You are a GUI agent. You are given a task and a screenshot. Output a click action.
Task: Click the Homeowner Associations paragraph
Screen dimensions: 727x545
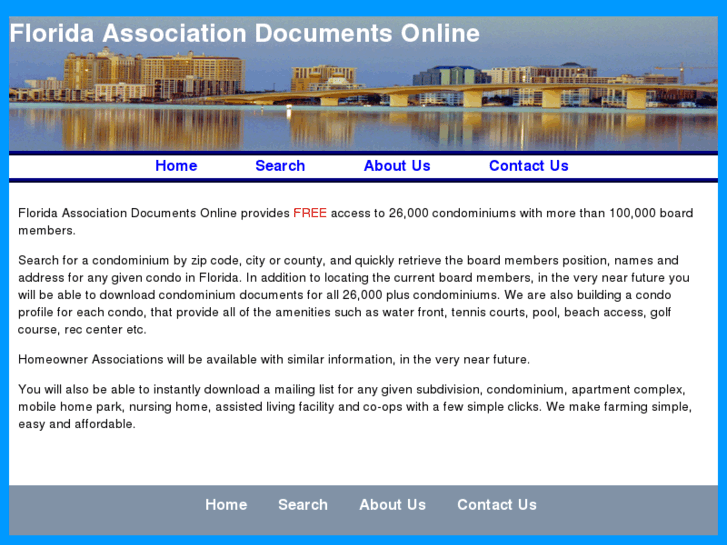click(x=274, y=359)
